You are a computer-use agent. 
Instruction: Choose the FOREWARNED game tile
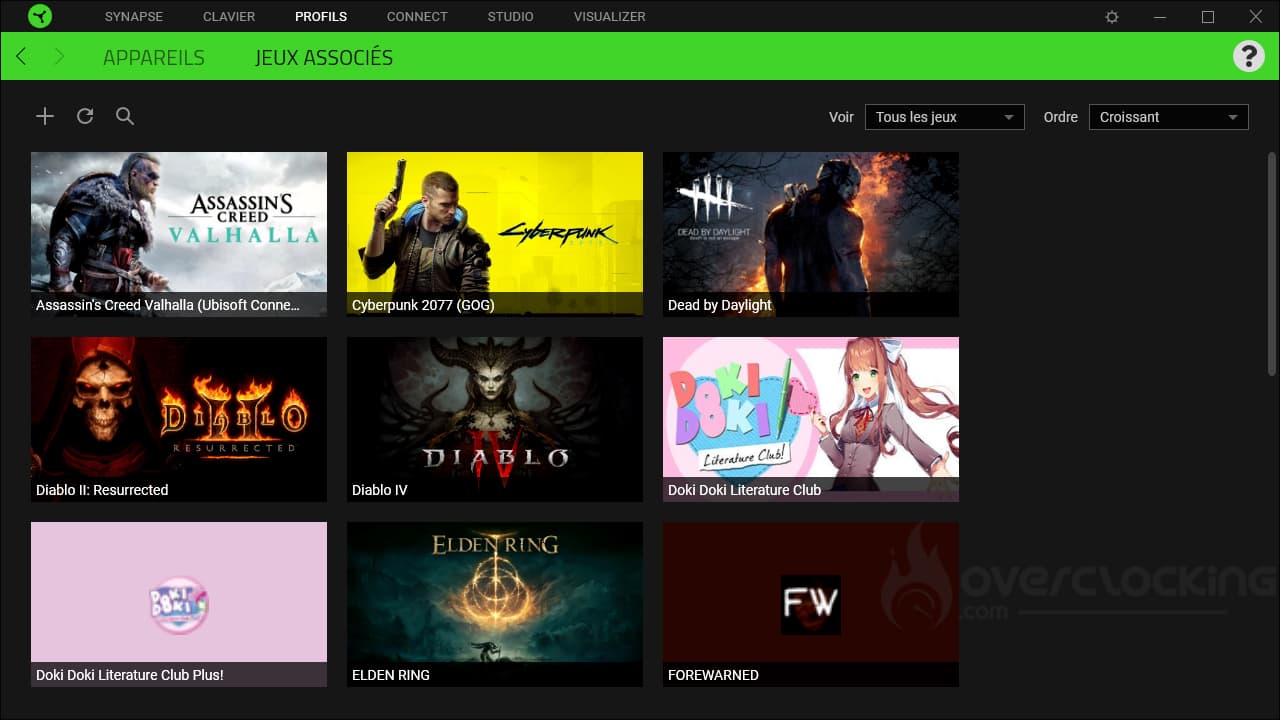(x=811, y=604)
